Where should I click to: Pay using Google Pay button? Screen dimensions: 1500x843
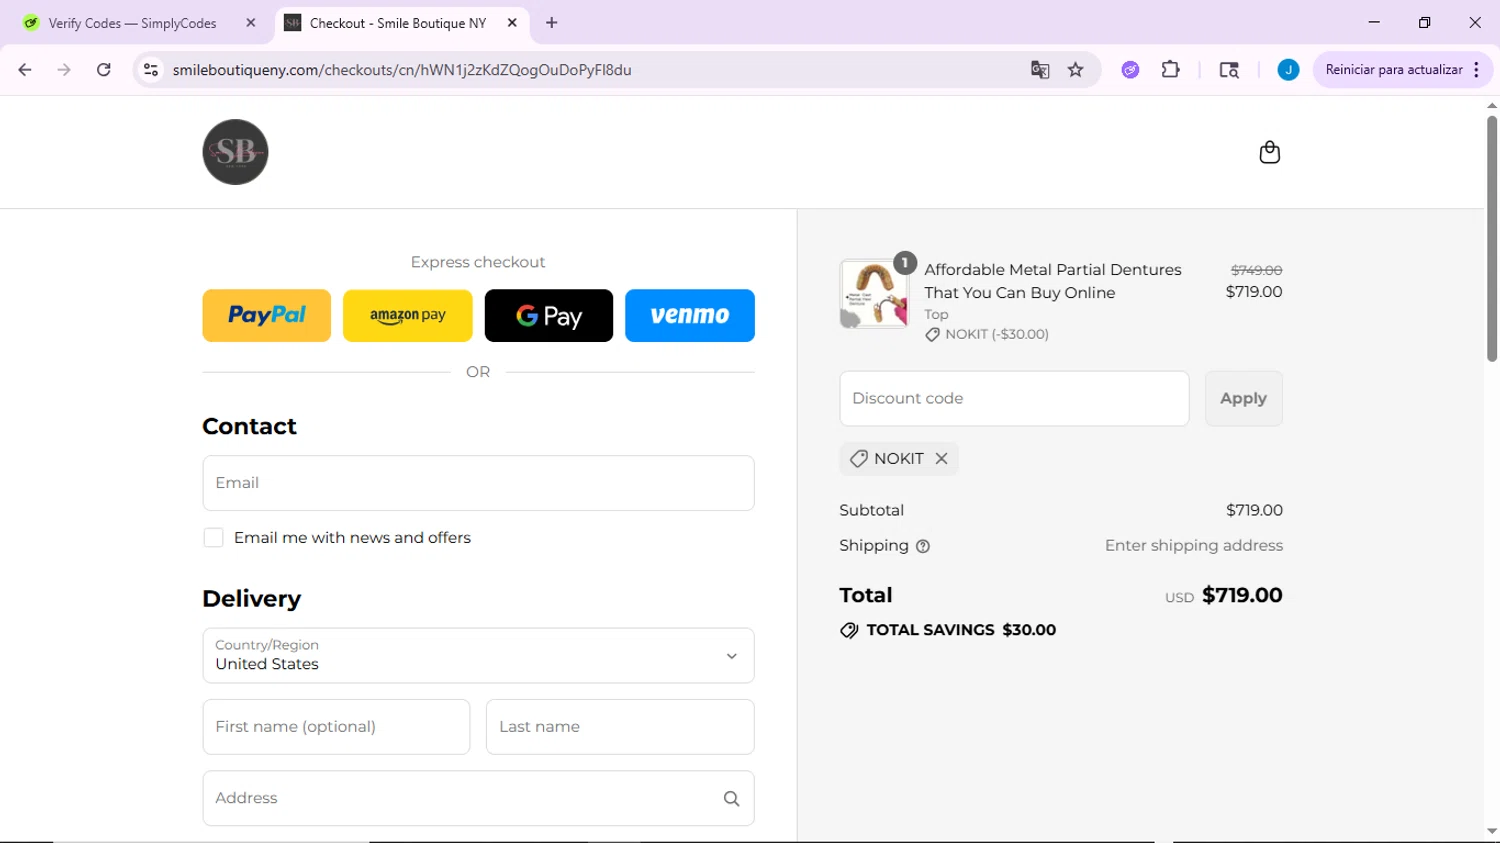coord(549,316)
